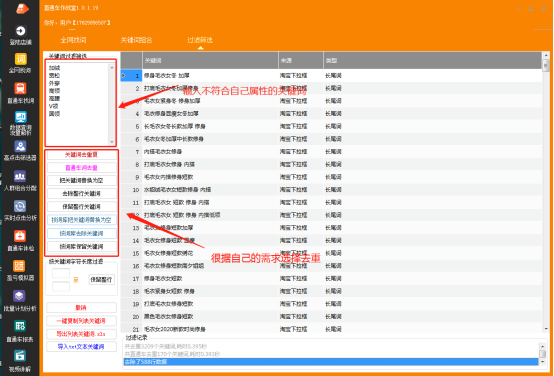This screenshot has width=554, height=376.
Task: Sort by the 来源 column header
Action: pyautogui.click(x=301, y=60)
